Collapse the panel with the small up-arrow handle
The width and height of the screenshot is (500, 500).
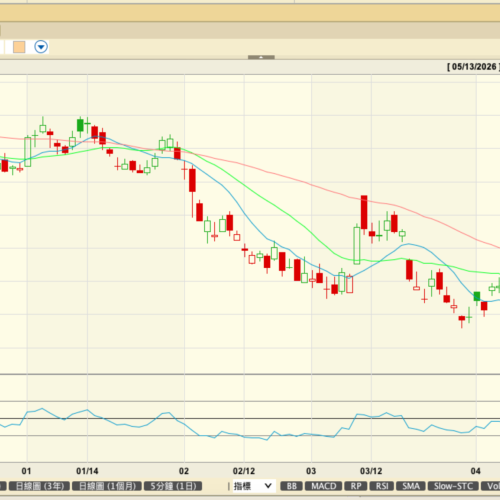[261, 57]
